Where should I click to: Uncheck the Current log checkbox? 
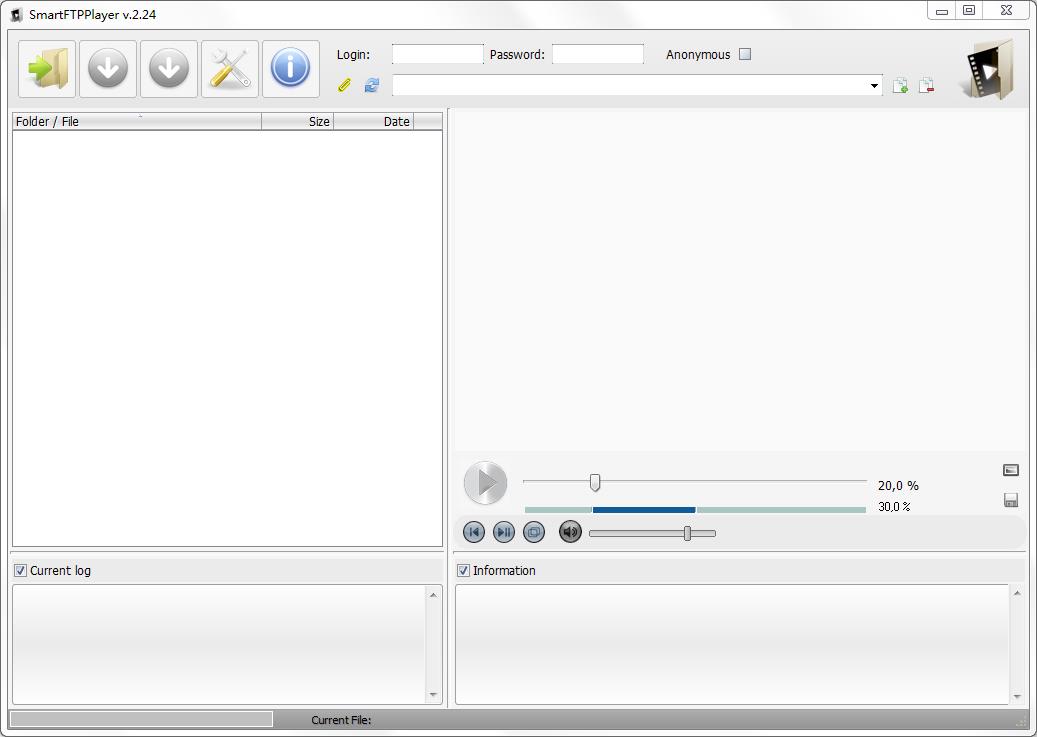(20, 571)
